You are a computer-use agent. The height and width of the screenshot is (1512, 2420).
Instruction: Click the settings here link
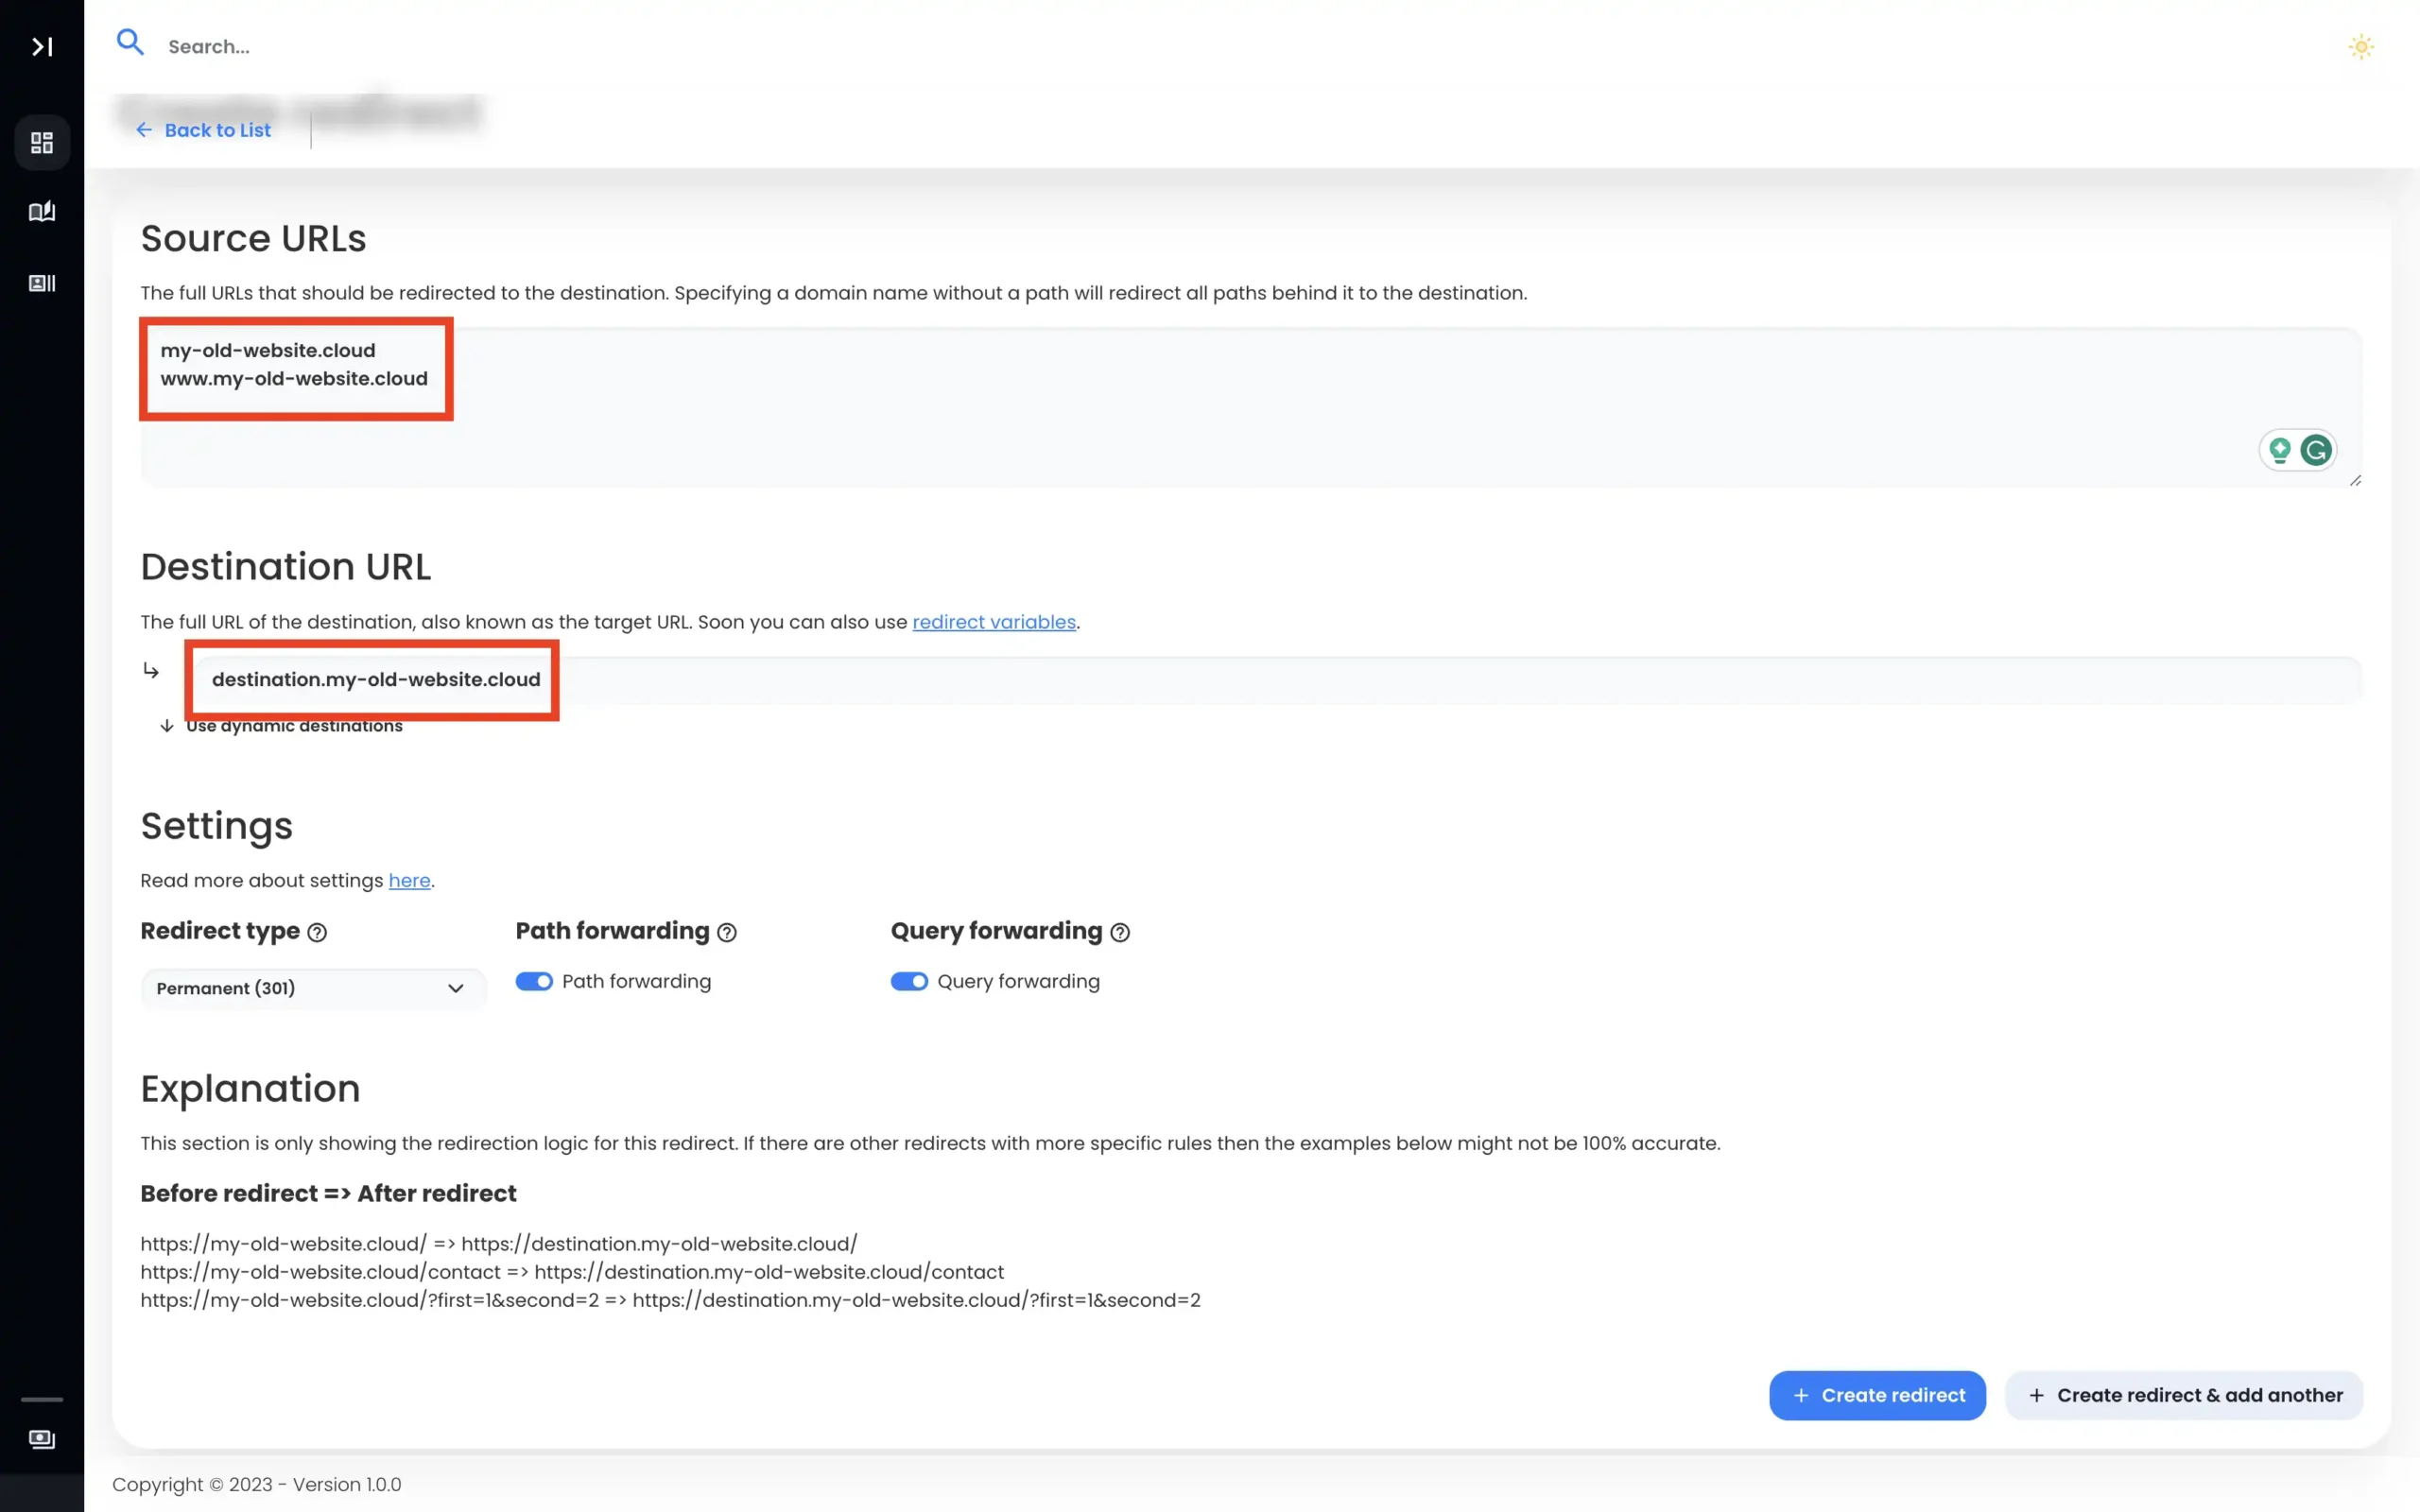coord(409,880)
